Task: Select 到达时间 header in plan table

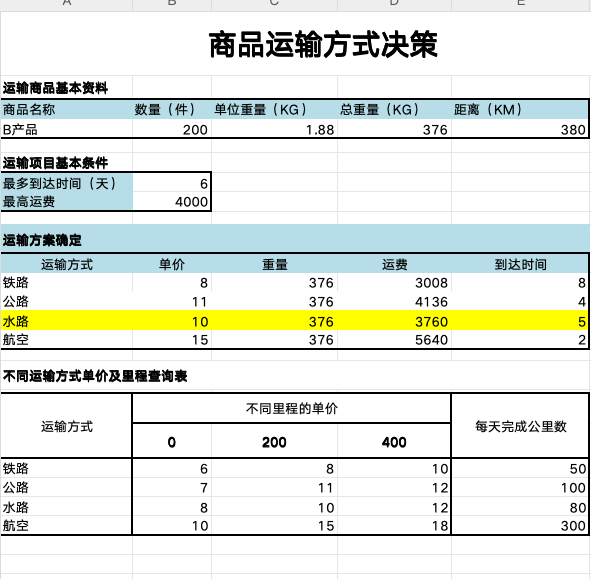Action: click(520, 264)
